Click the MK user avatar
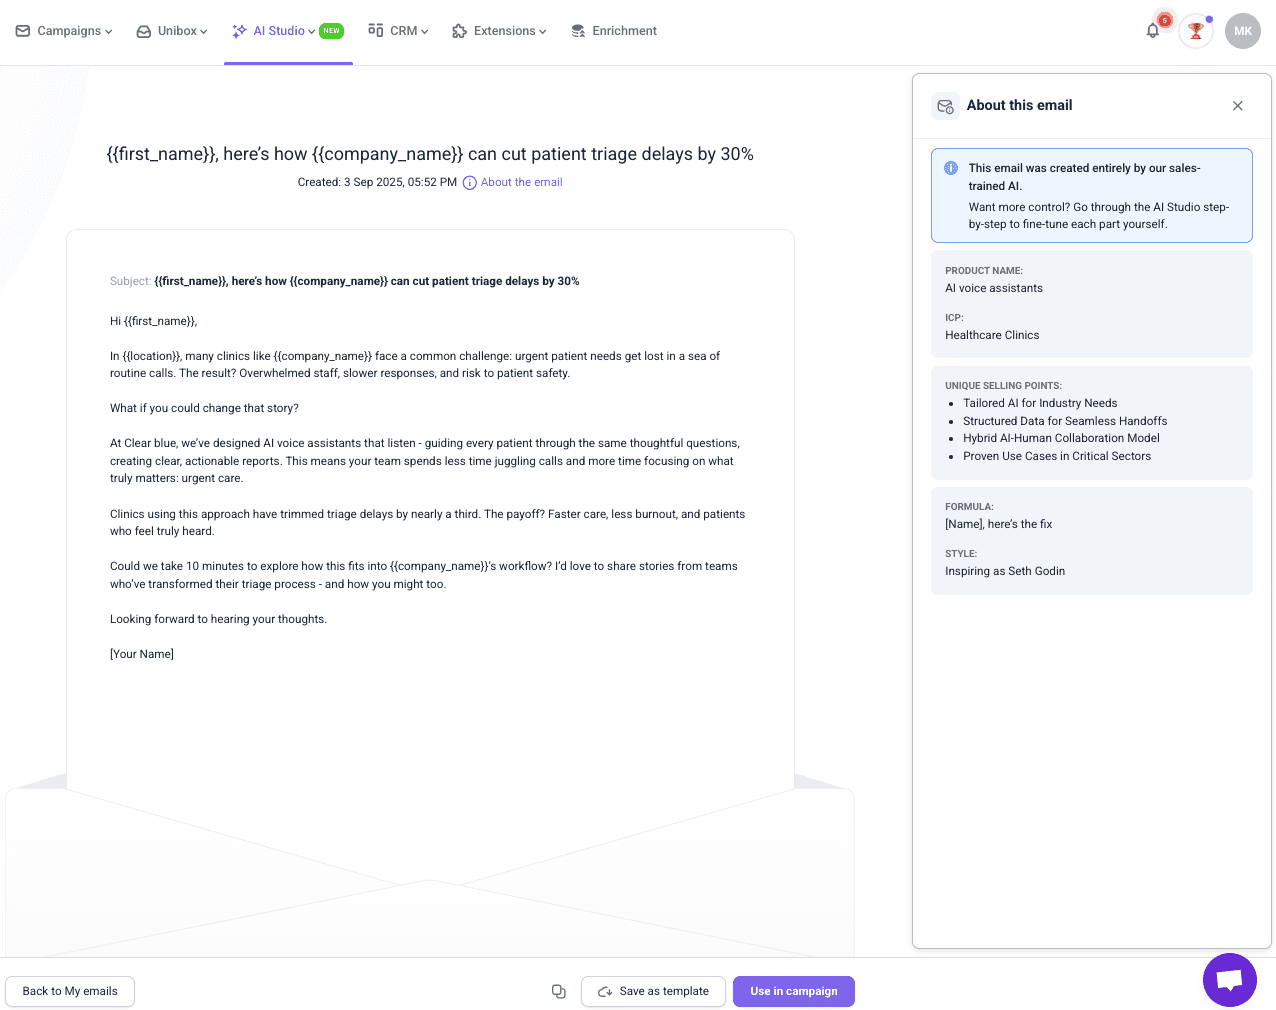1276x1010 pixels. [x=1242, y=31]
